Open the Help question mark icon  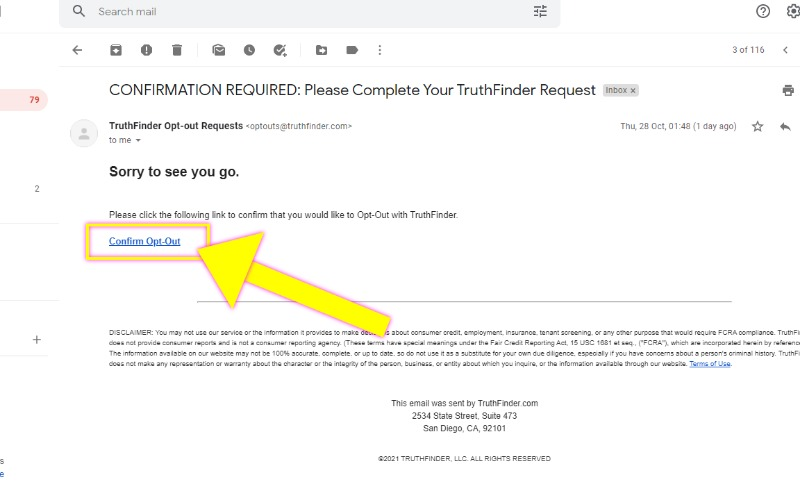pyautogui.click(x=763, y=11)
